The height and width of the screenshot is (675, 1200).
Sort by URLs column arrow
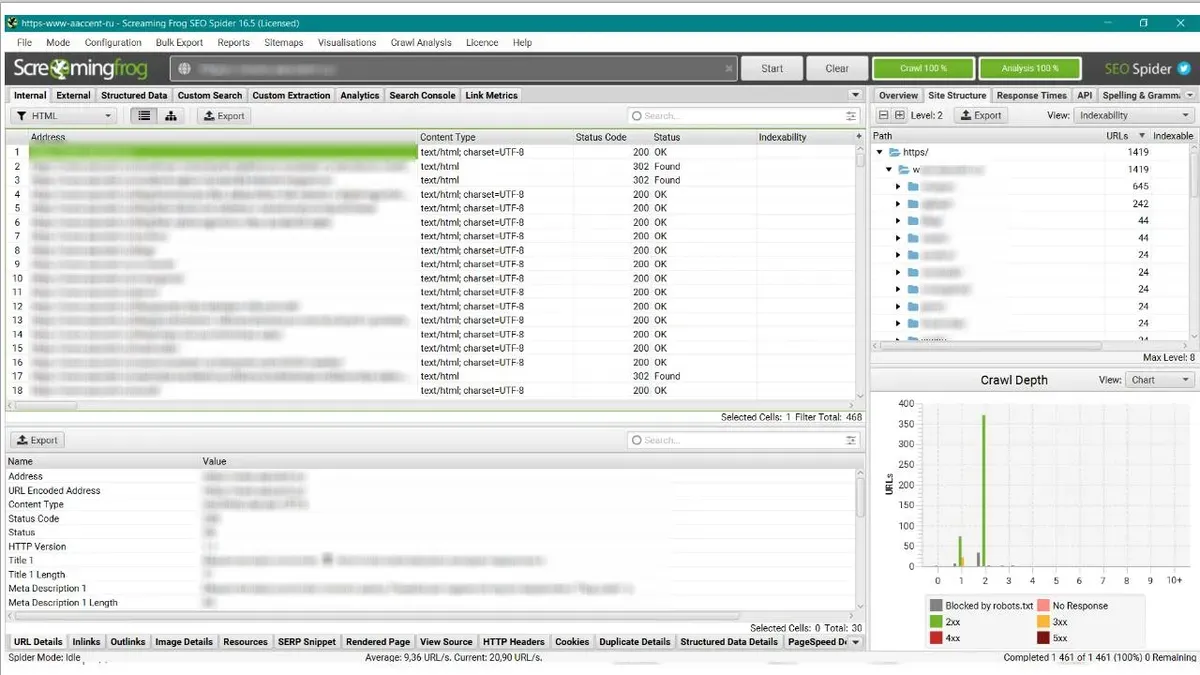pyautogui.click(x=1143, y=136)
